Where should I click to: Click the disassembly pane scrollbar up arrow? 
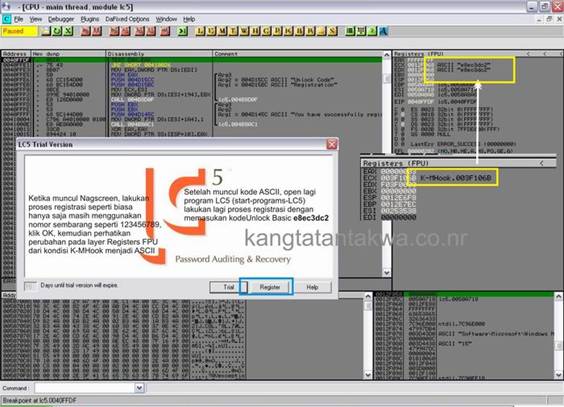click(x=387, y=55)
